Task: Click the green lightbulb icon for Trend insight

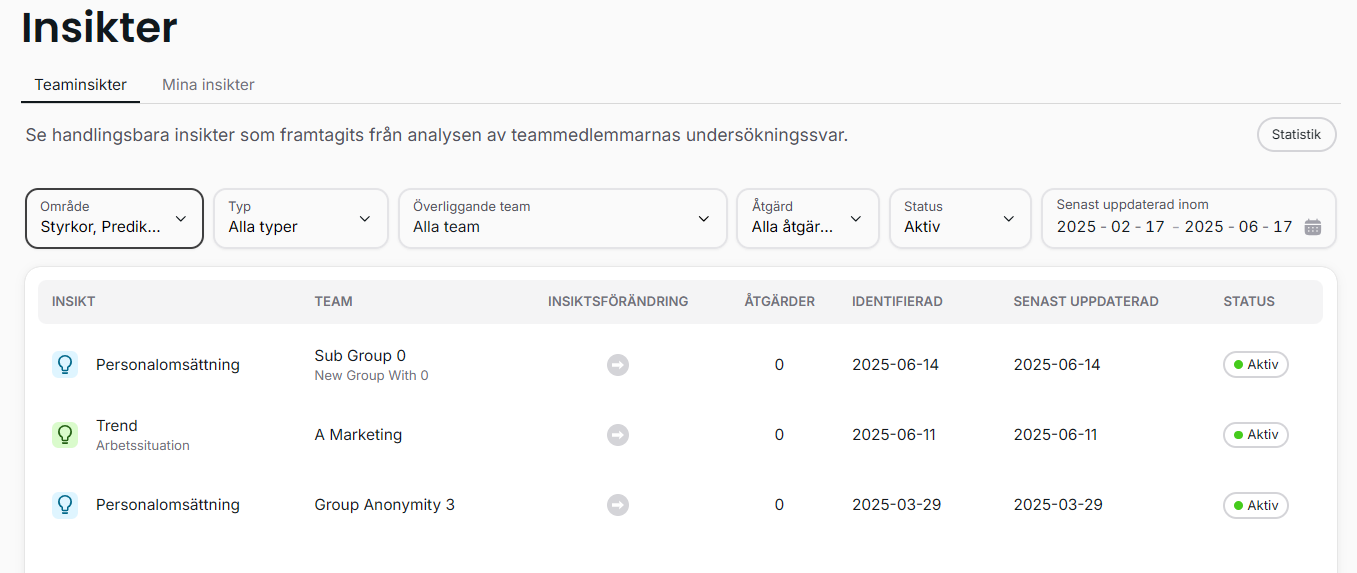Action: coord(65,435)
